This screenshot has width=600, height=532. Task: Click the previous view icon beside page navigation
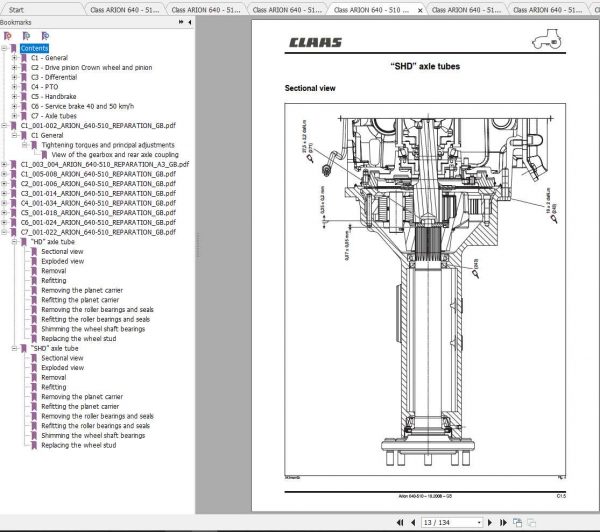(517, 522)
